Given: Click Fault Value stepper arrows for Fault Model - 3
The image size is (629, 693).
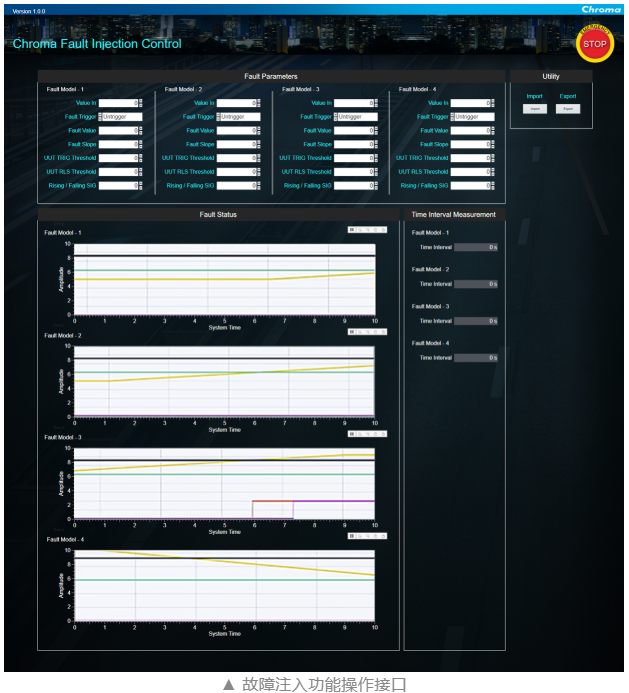Looking at the screenshot, I should tap(376, 131).
